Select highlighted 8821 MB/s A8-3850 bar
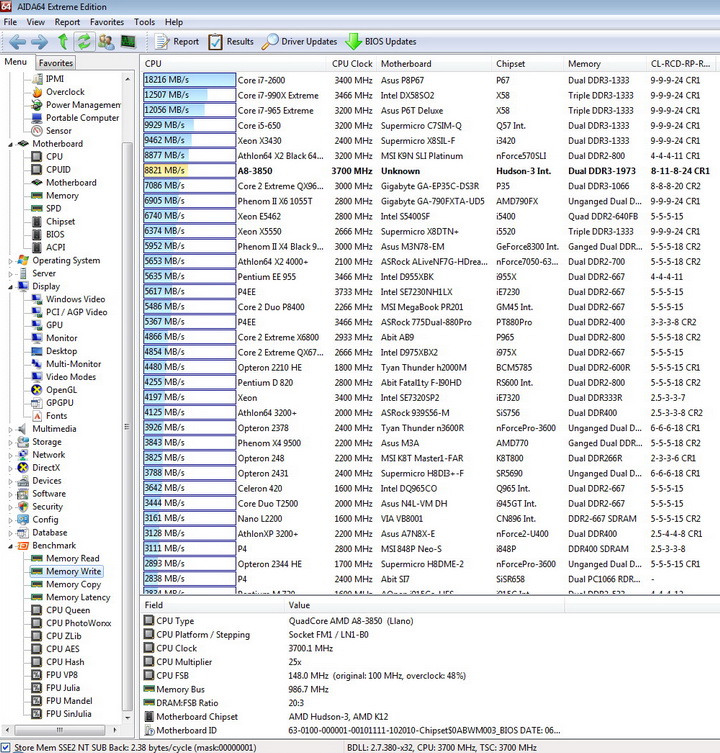Screen dimensions: 720x753 [189, 171]
